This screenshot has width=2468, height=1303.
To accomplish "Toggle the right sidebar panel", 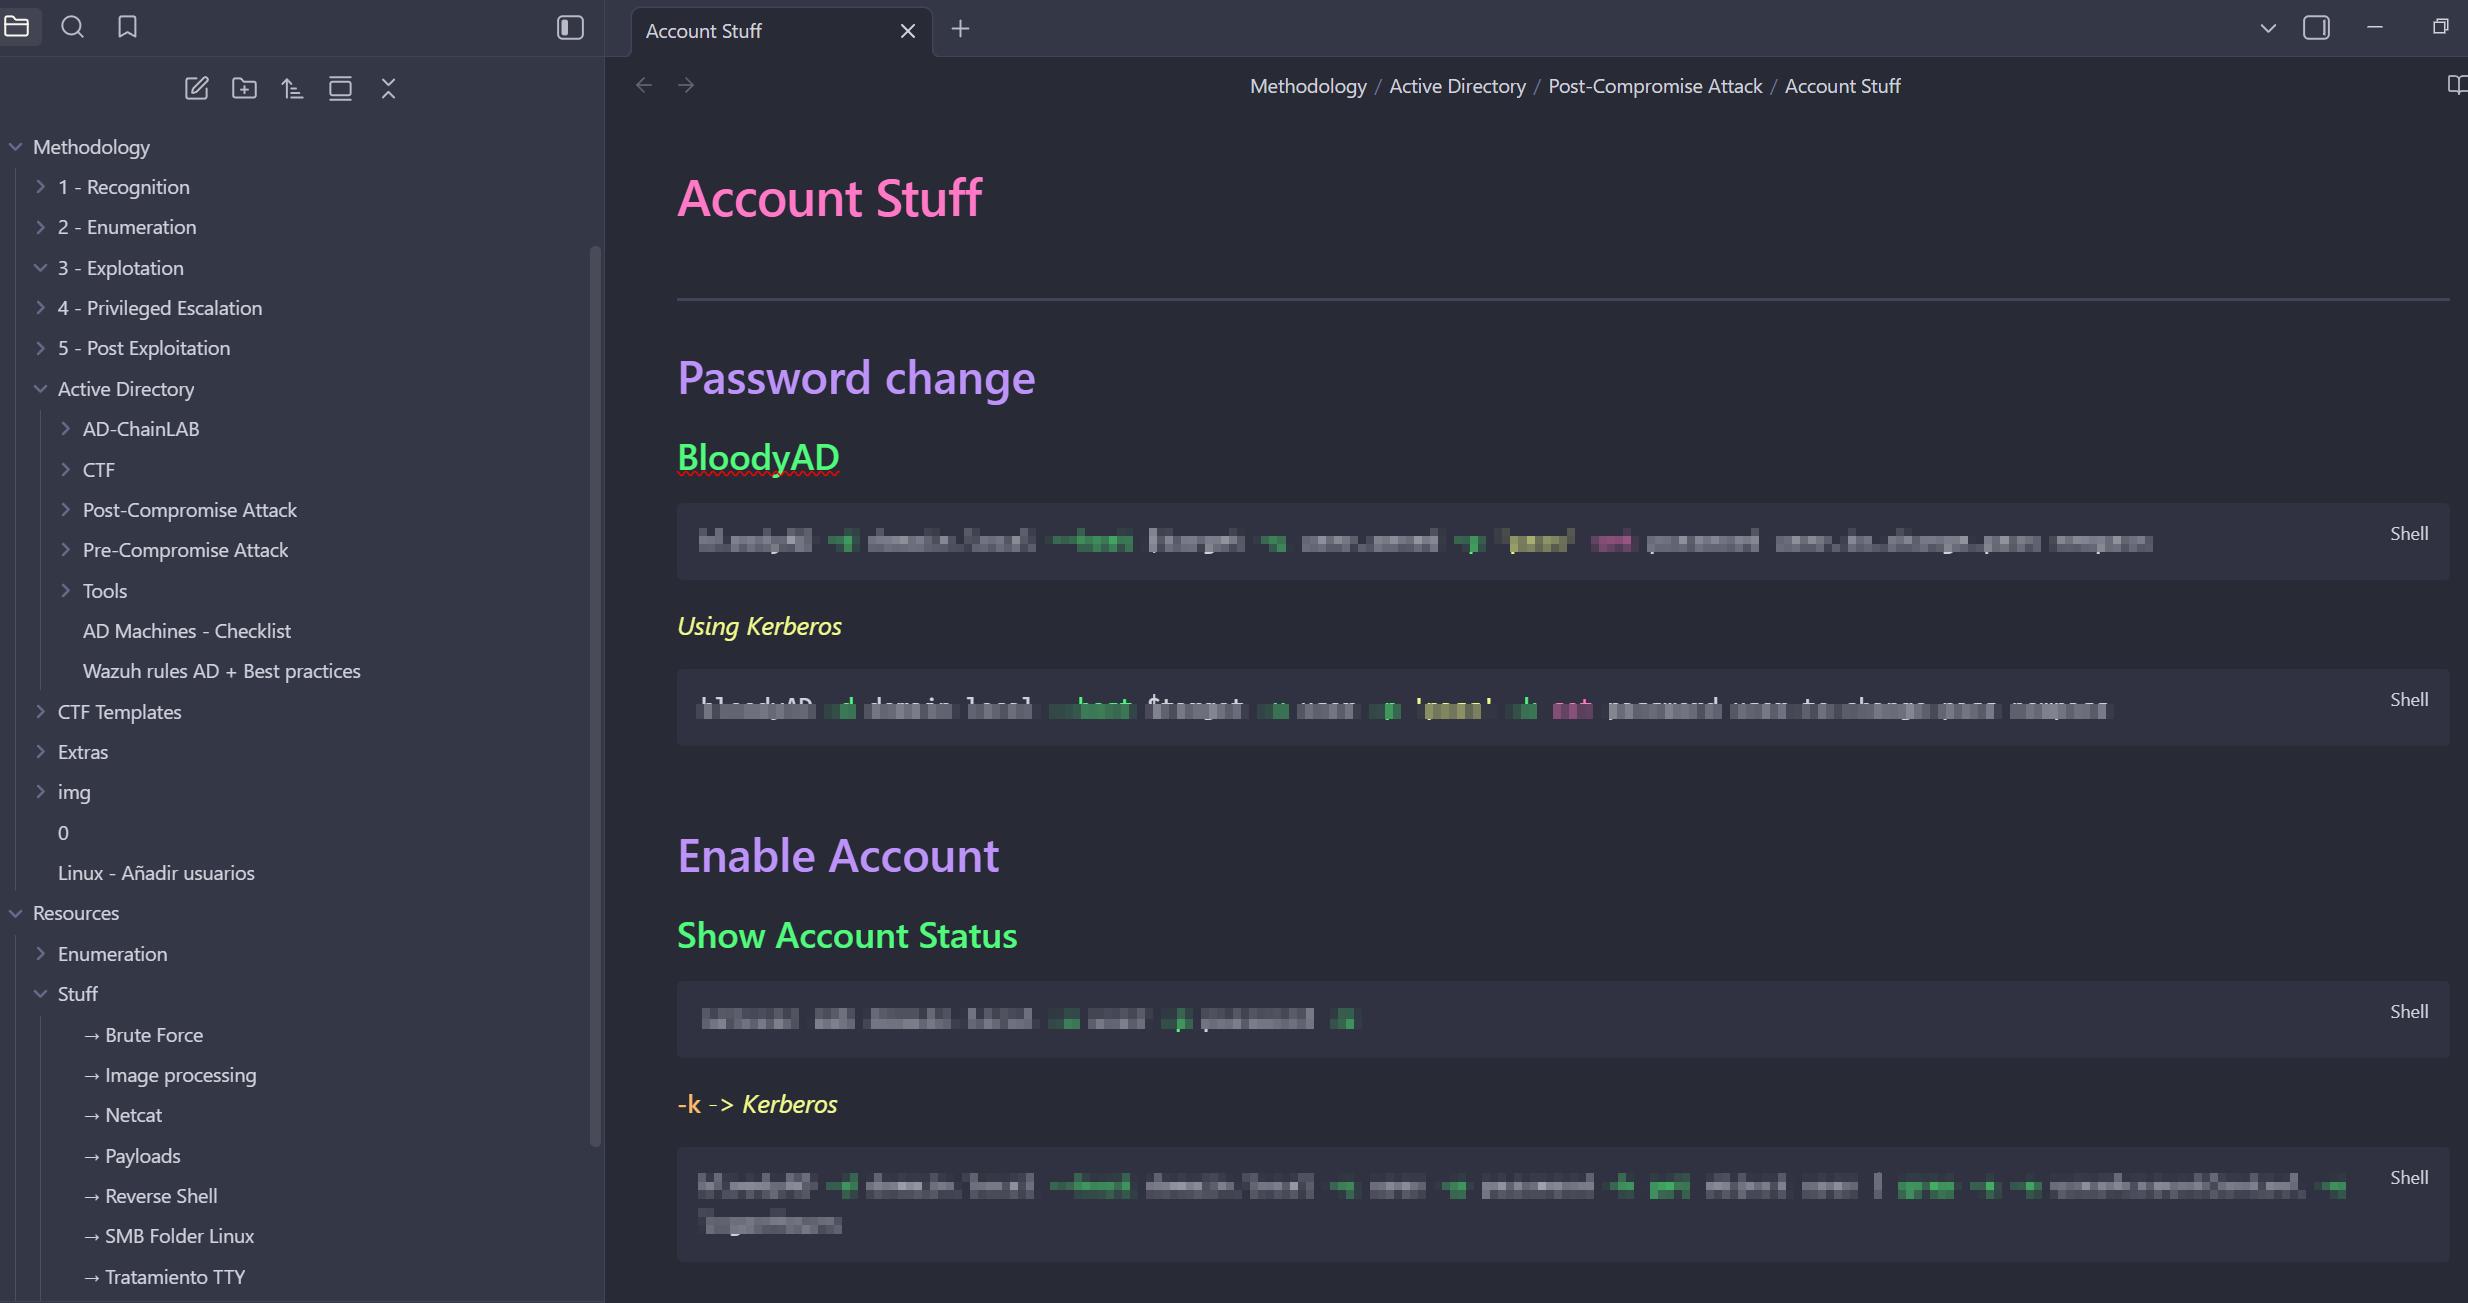I will click(x=2316, y=28).
